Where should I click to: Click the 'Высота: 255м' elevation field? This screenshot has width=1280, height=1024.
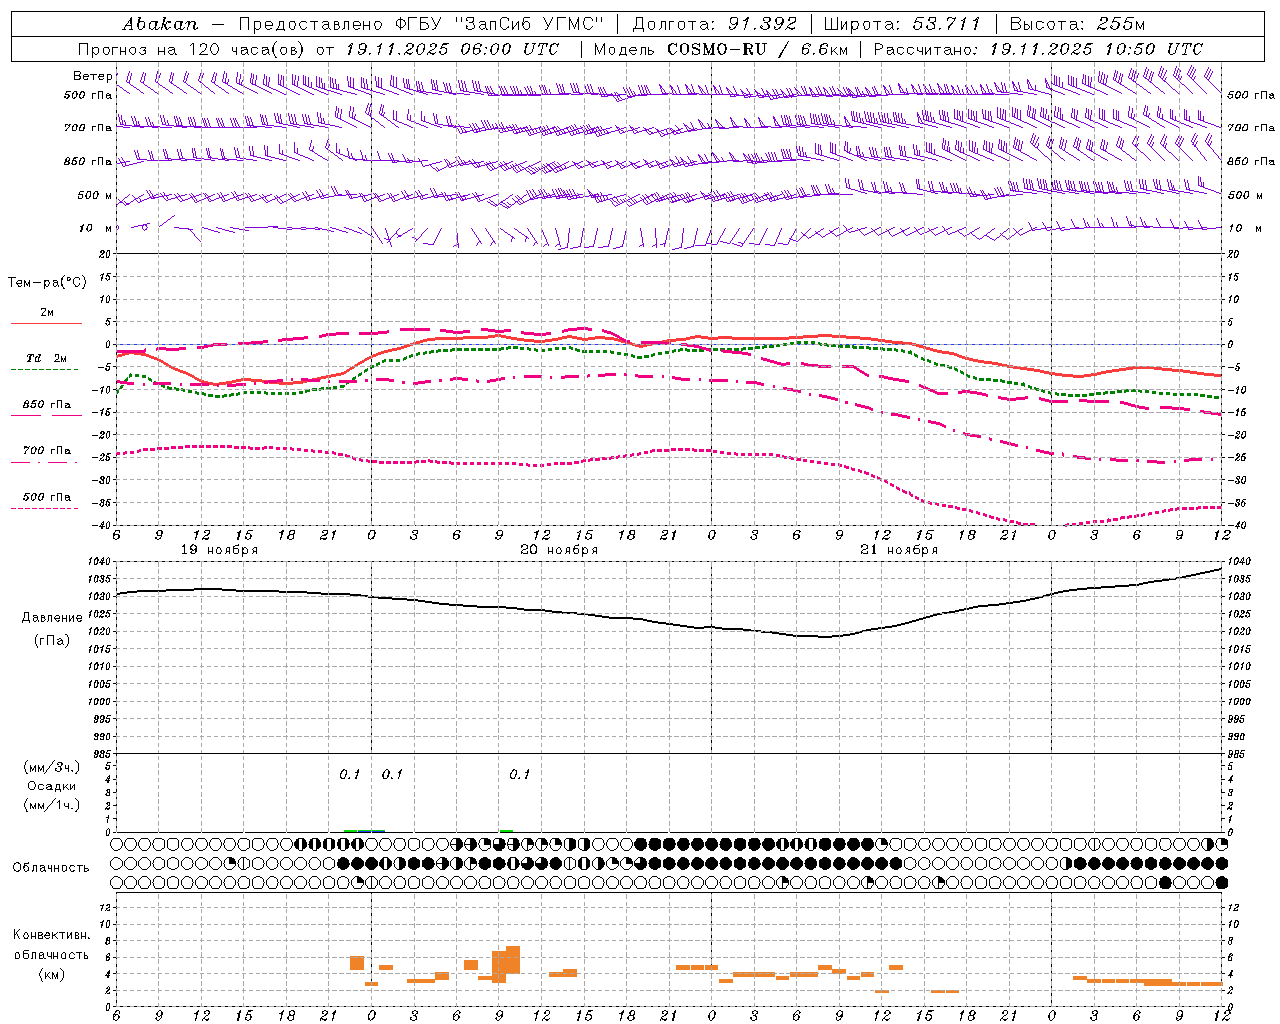tap(1077, 23)
